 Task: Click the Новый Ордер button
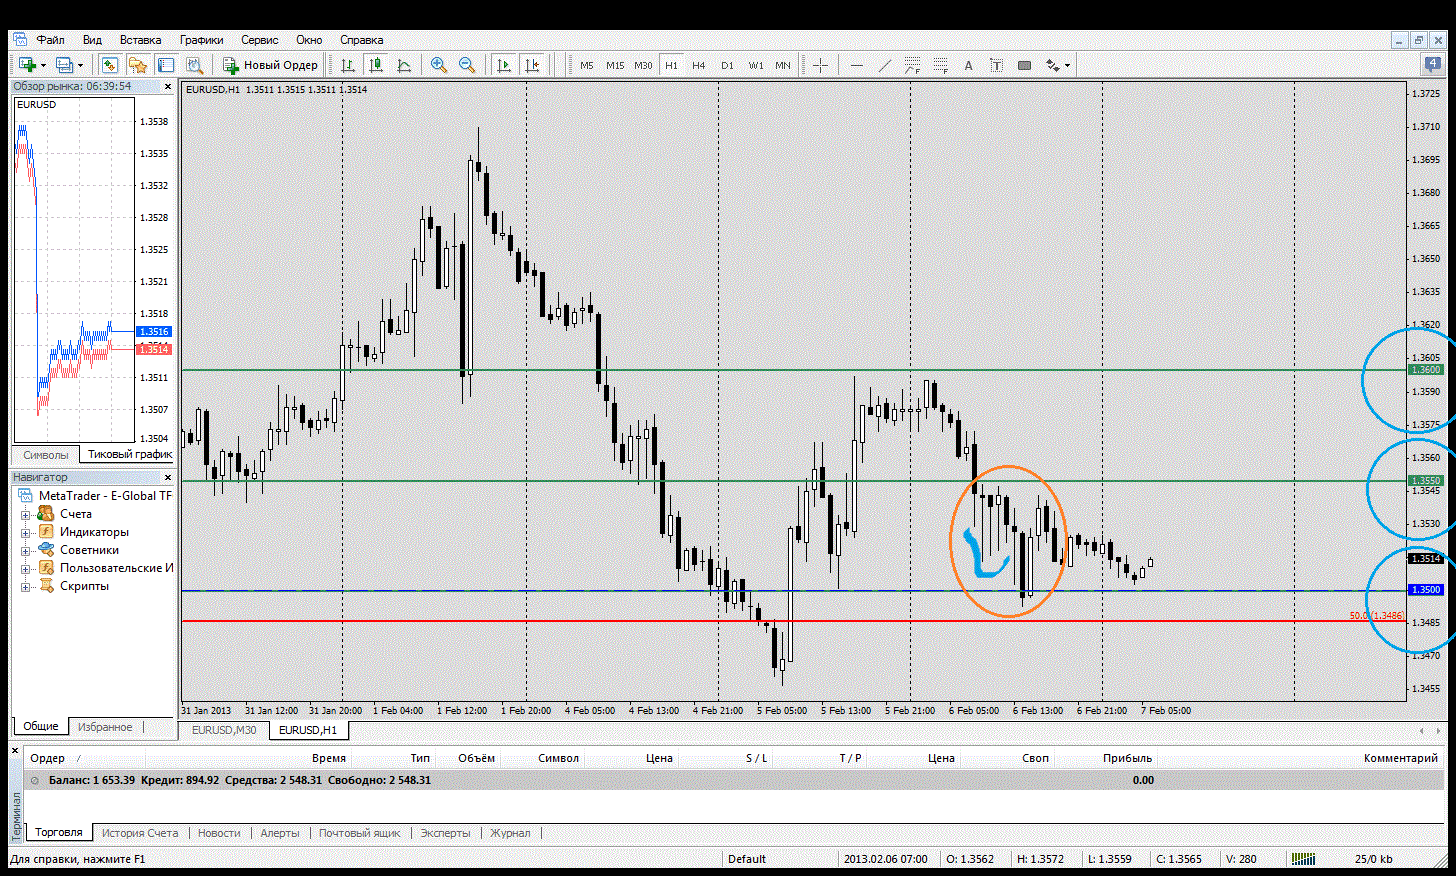tap(270, 65)
